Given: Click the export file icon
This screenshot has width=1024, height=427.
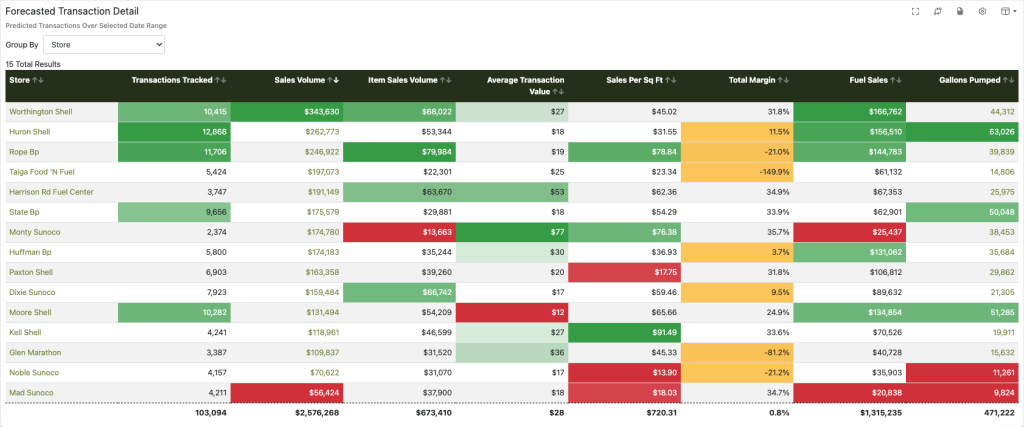Looking at the screenshot, I should [959, 12].
